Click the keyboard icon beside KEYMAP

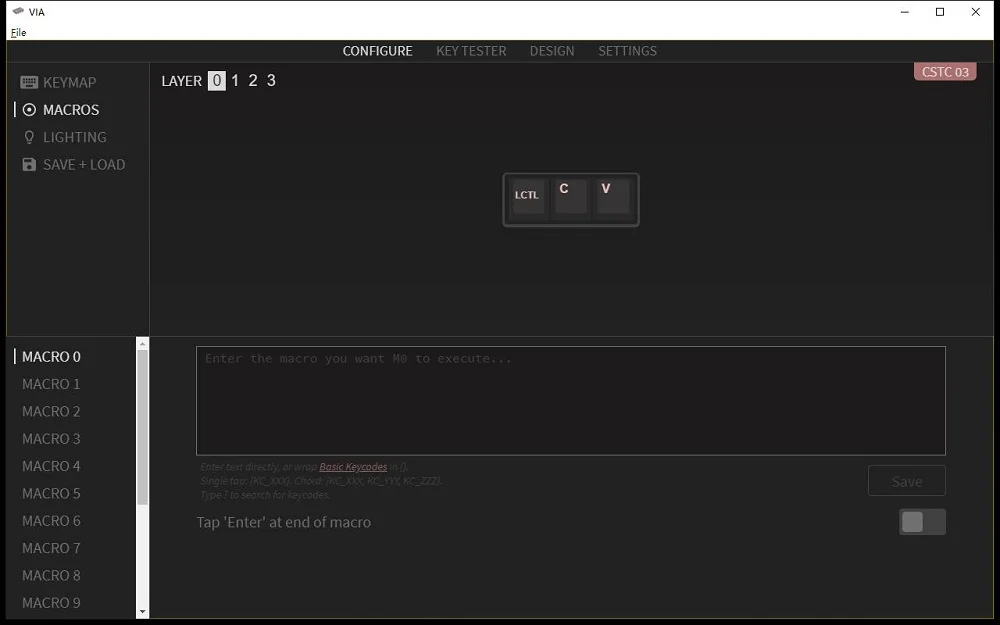[29, 83]
